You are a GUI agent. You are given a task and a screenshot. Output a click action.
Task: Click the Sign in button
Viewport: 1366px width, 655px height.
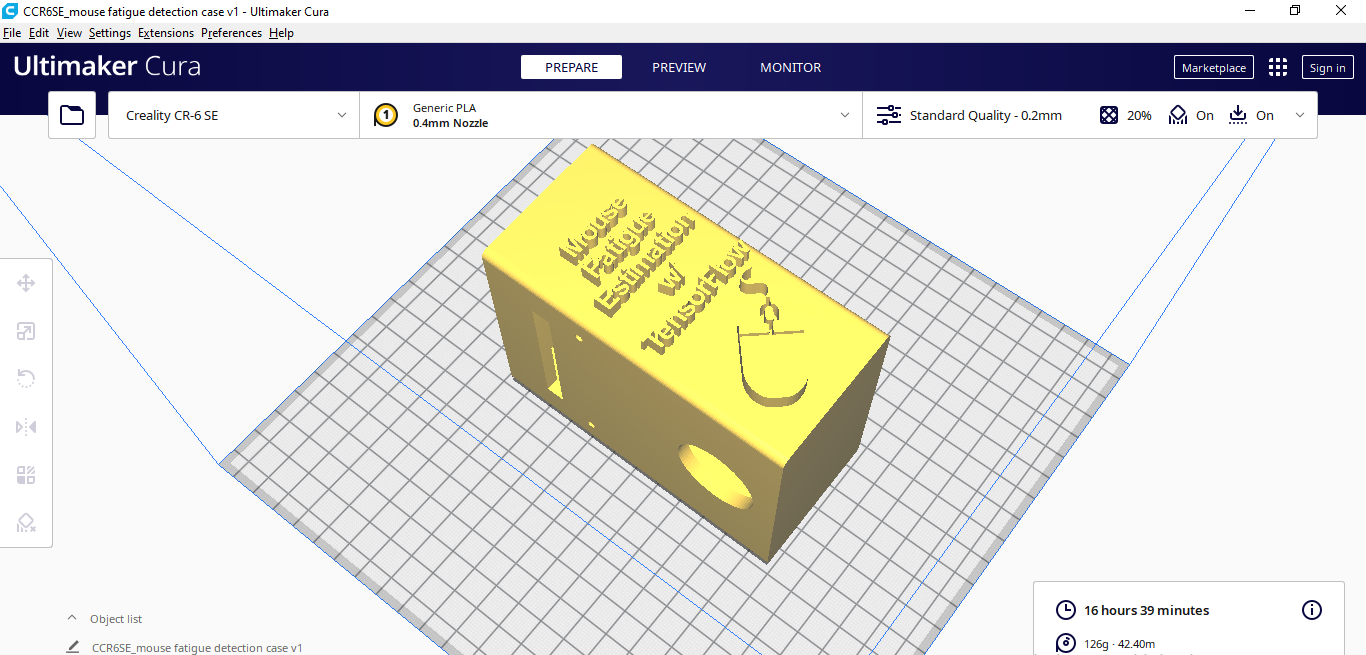[x=1327, y=67]
